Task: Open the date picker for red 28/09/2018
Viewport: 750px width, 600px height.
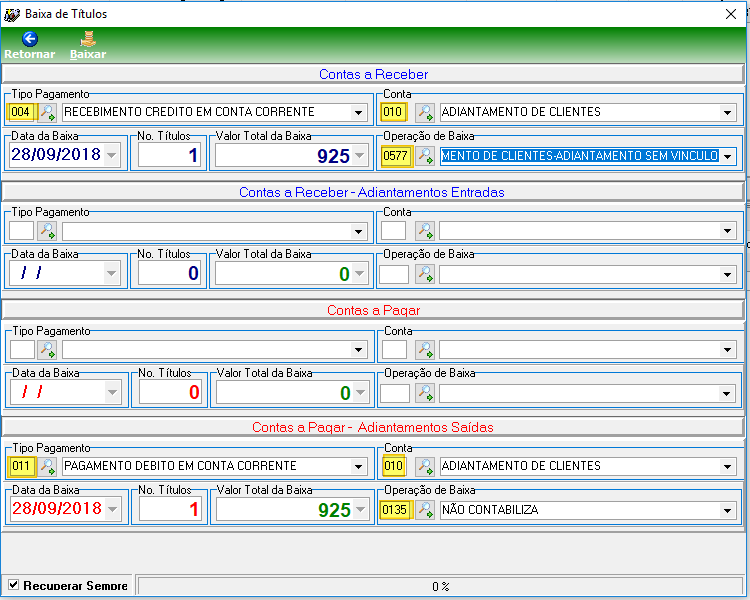Action: coord(112,509)
